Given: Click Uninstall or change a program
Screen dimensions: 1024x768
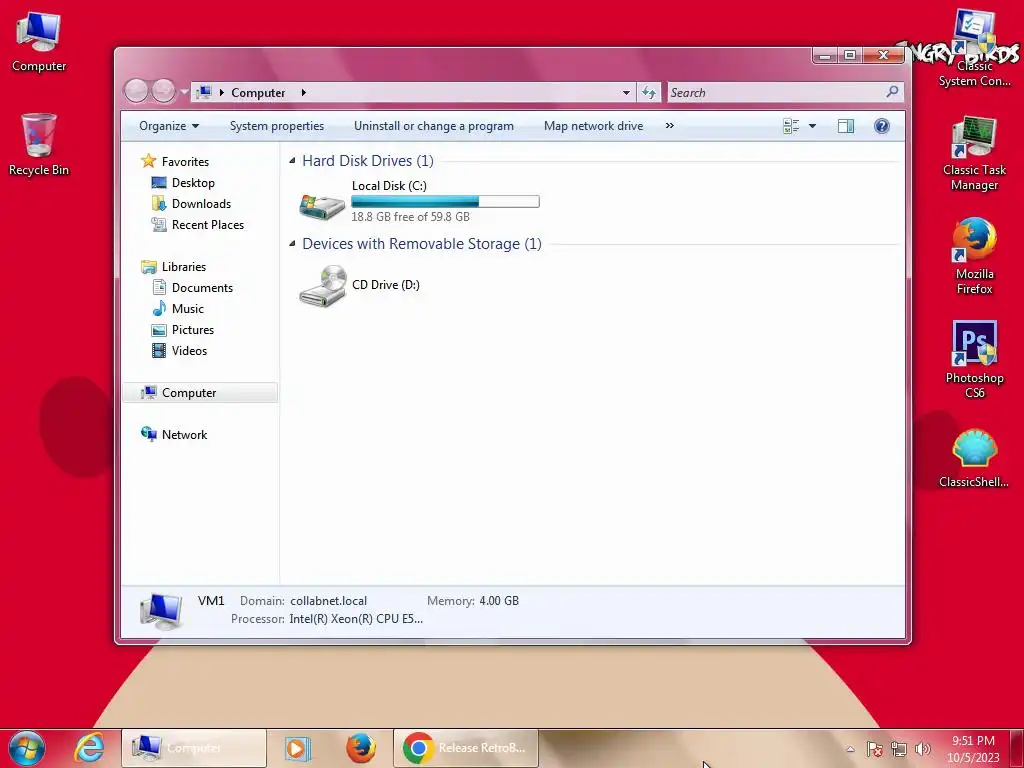Looking at the screenshot, I should (x=434, y=126).
